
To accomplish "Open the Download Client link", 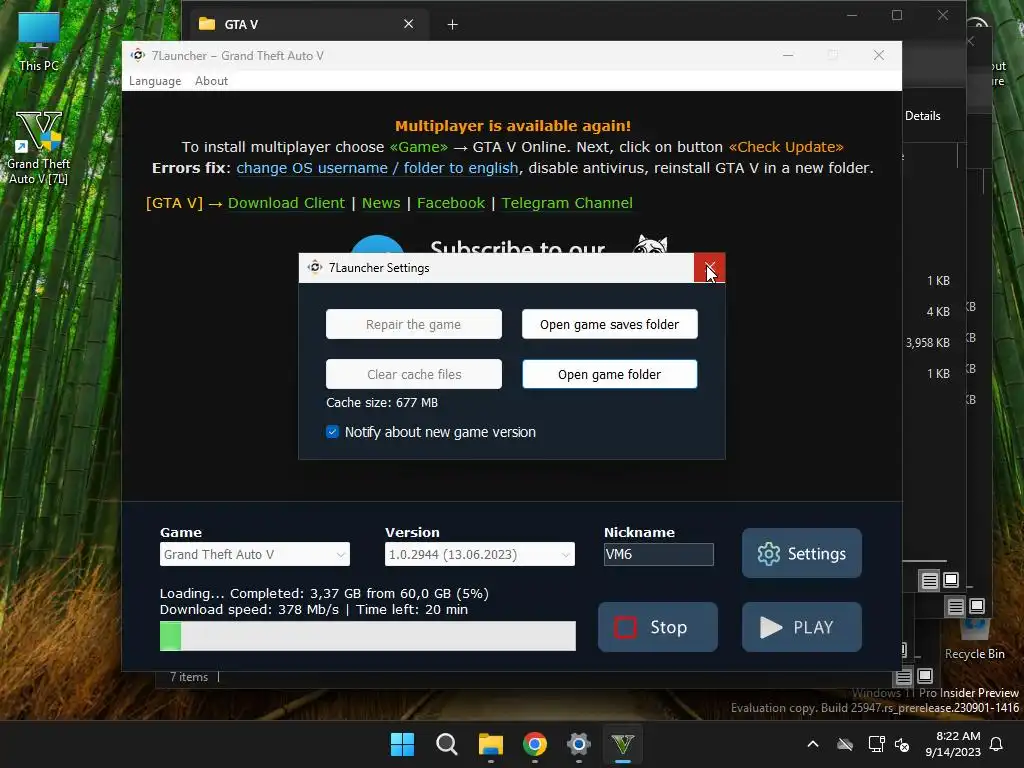I will (x=286, y=203).
